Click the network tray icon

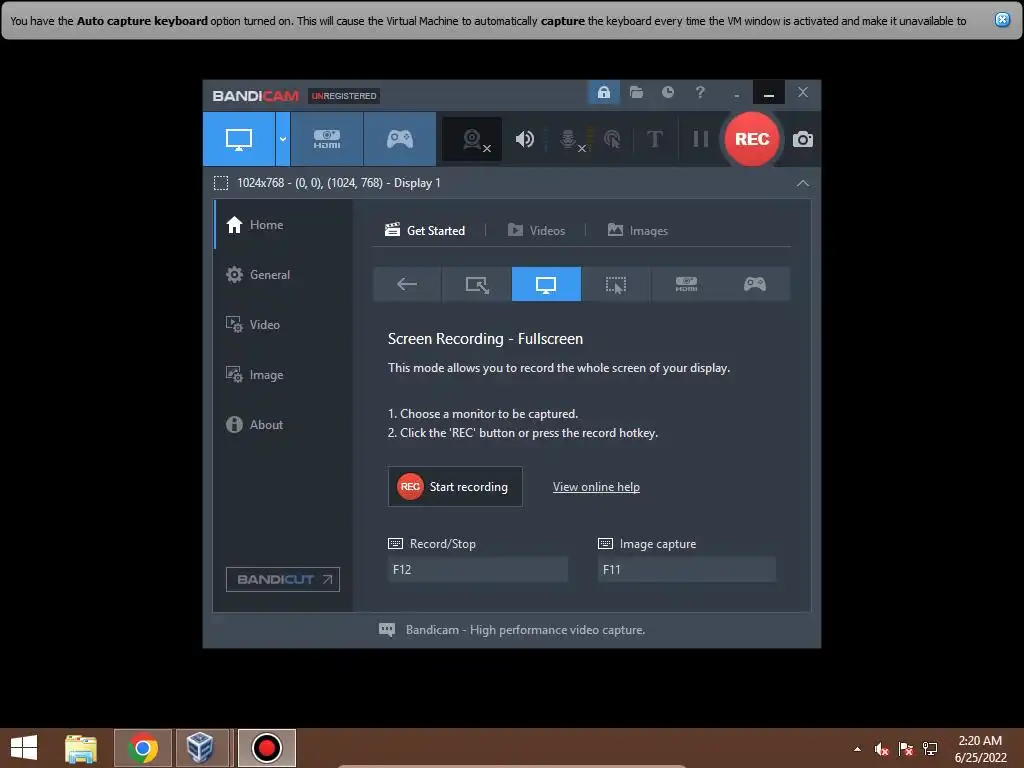(930, 749)
